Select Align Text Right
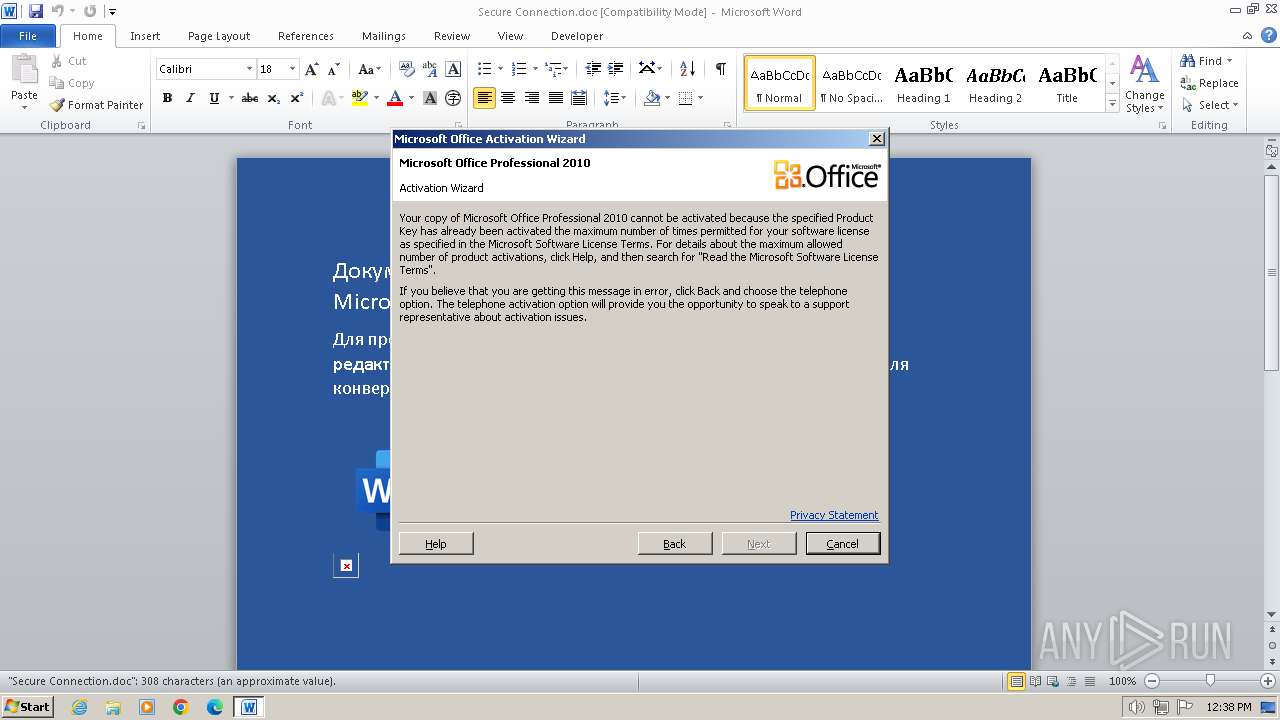 532,98
